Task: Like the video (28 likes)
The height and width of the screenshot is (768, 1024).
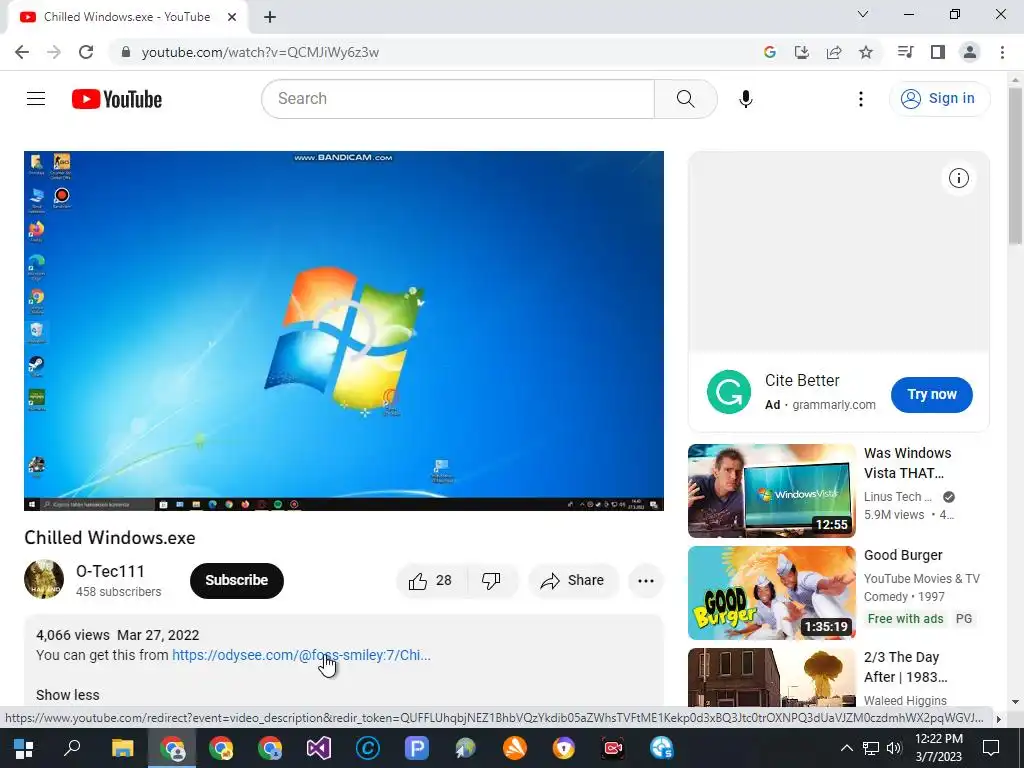Action: click(x=431, y=581)
